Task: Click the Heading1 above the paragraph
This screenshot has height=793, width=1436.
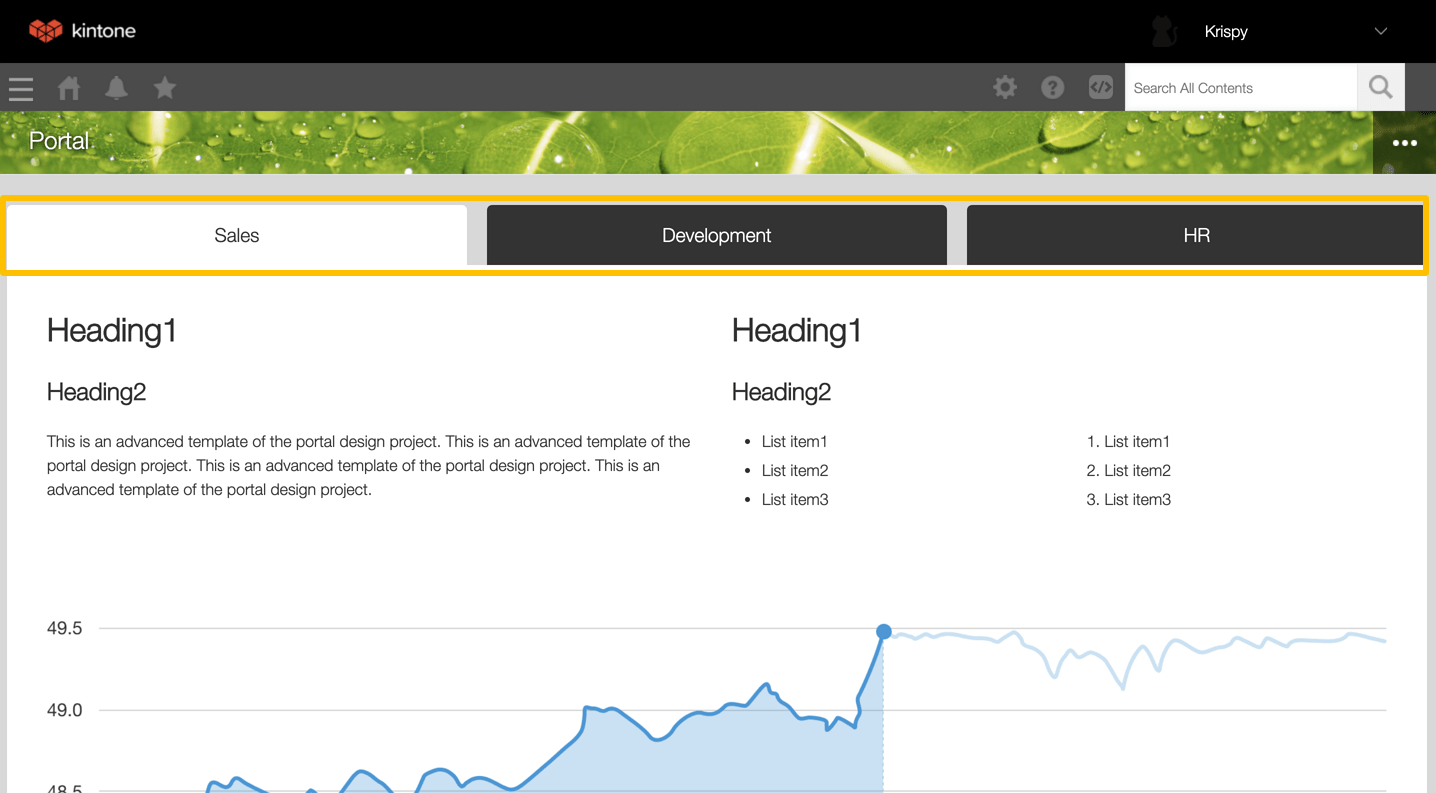Action: (x=112, y=330)
